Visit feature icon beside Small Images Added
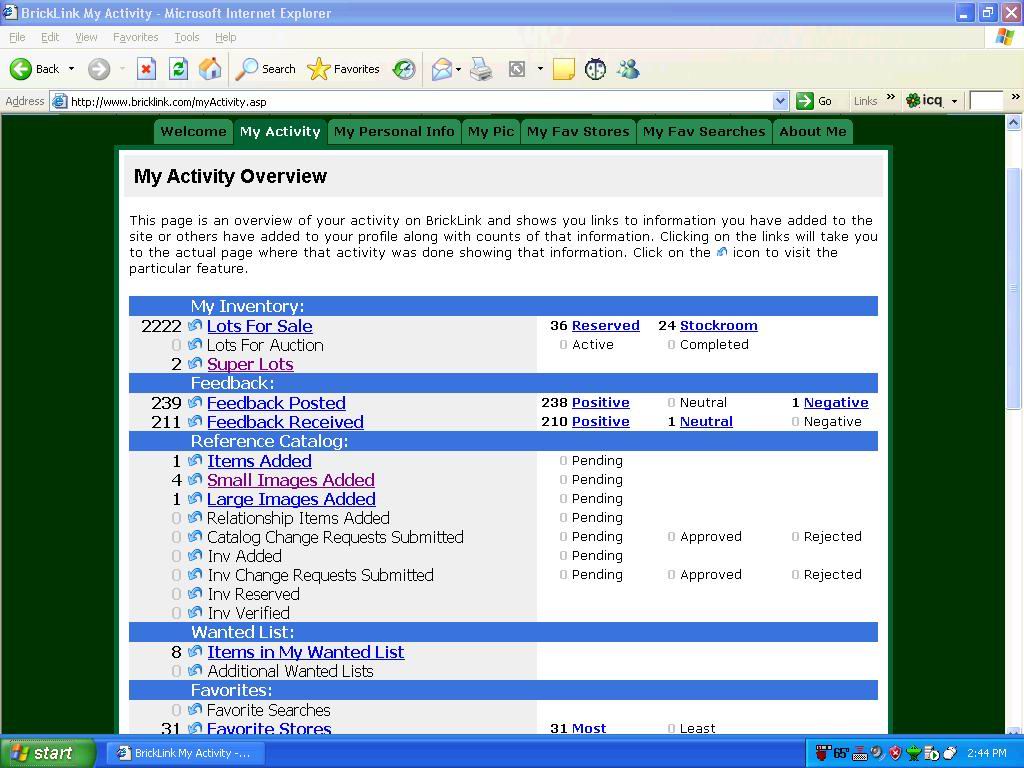Viewport: 1024px width, 768px height. click(x=195, y=479)
